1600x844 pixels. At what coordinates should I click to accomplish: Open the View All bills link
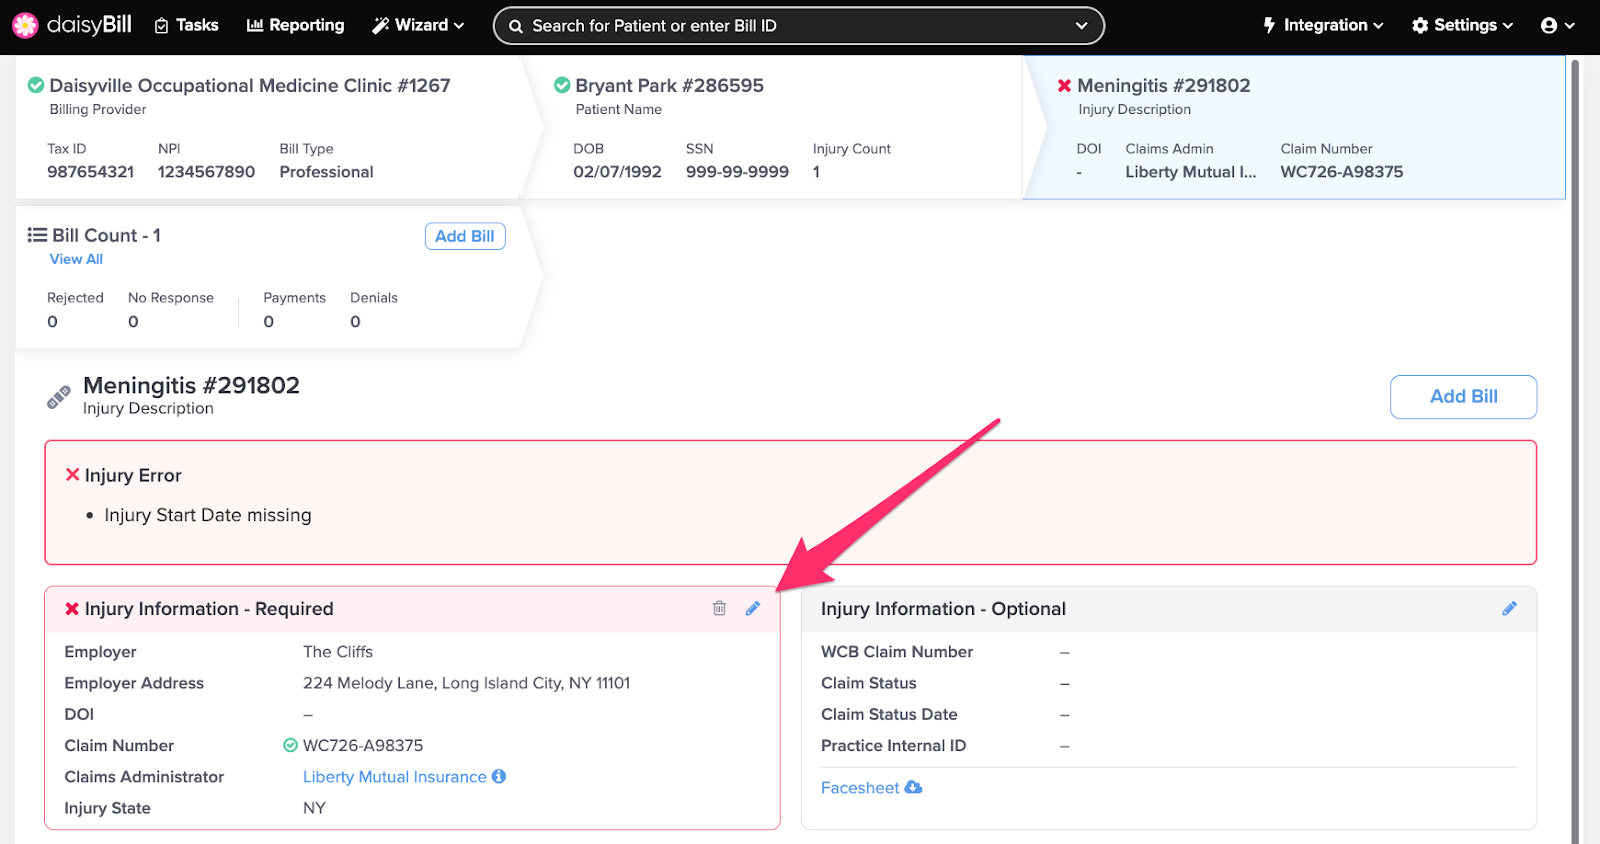point(76,259)
